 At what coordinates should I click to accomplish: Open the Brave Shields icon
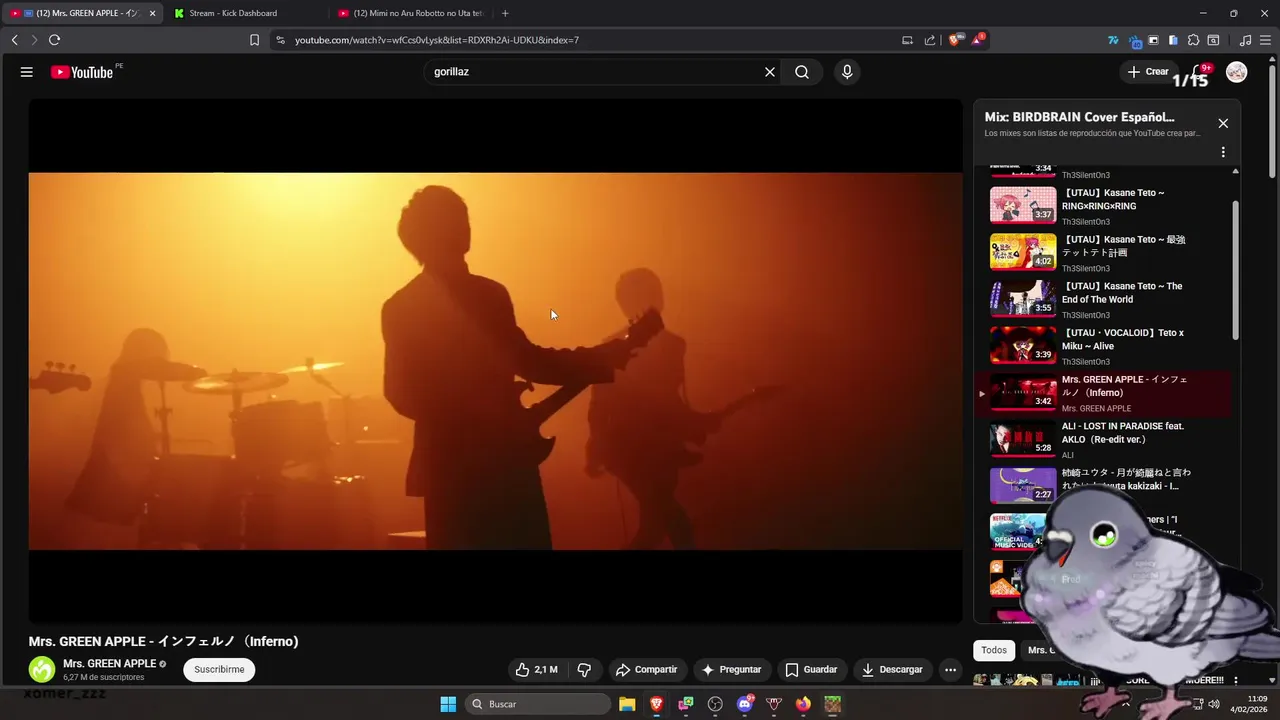pyautogui.click(x=955, y=40)
